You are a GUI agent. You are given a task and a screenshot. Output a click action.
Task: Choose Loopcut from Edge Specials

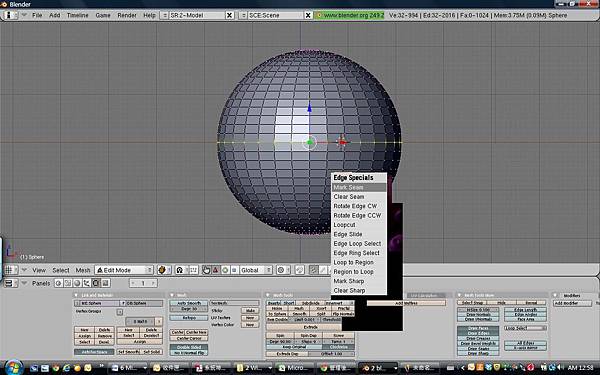359,225
